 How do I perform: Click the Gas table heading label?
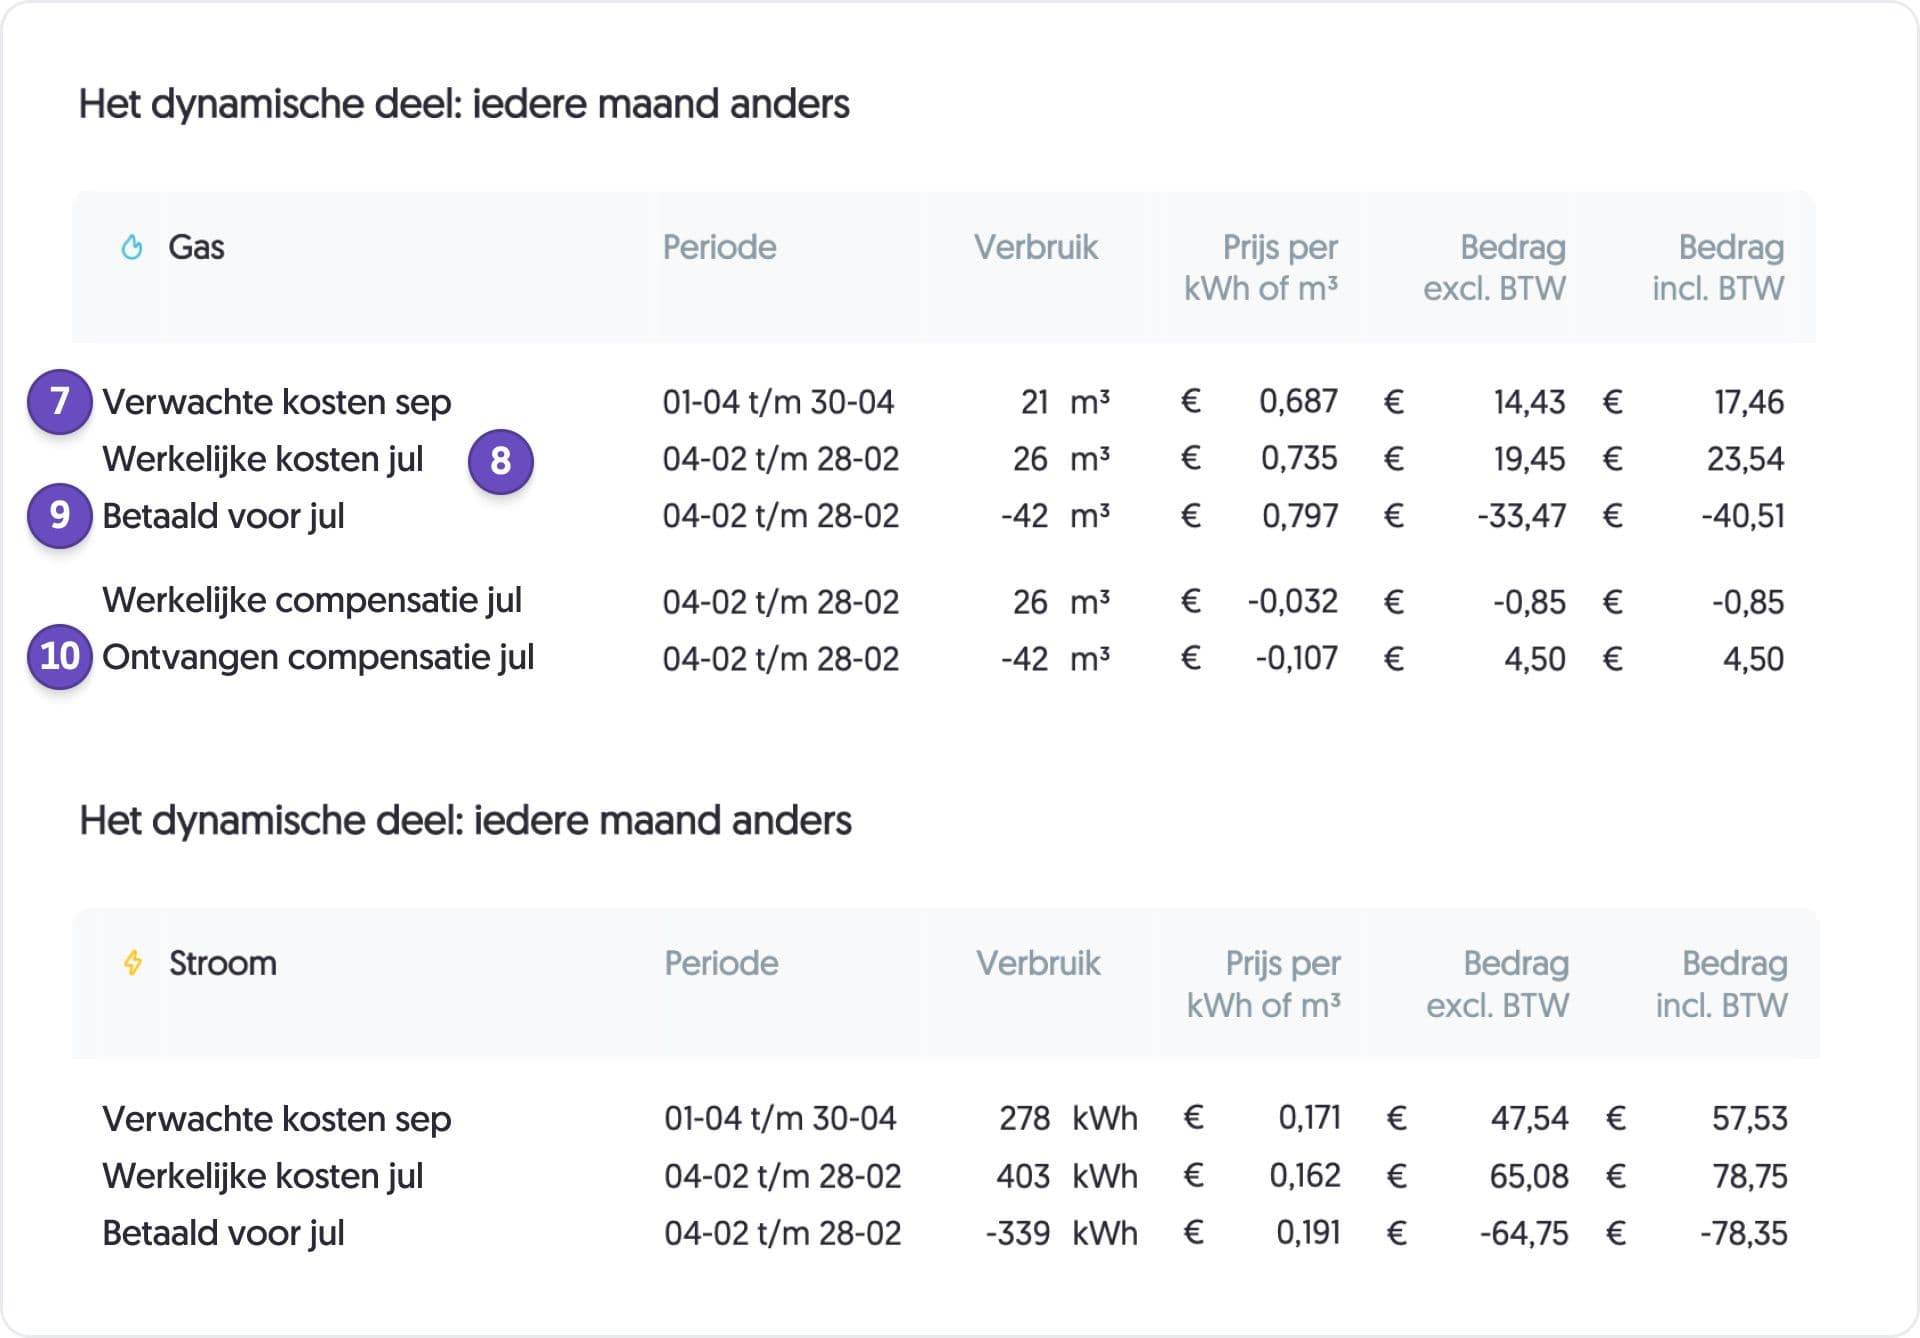[x=196, y=247]
